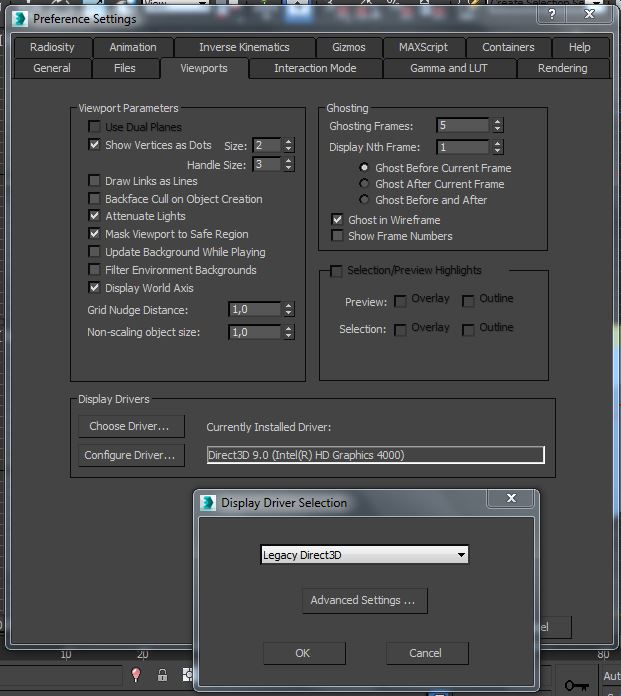The width and height of the screenshot is (621, 696).
Task: Enable Selection/Preview Highlights group checkbox
Action: [336, 271]
